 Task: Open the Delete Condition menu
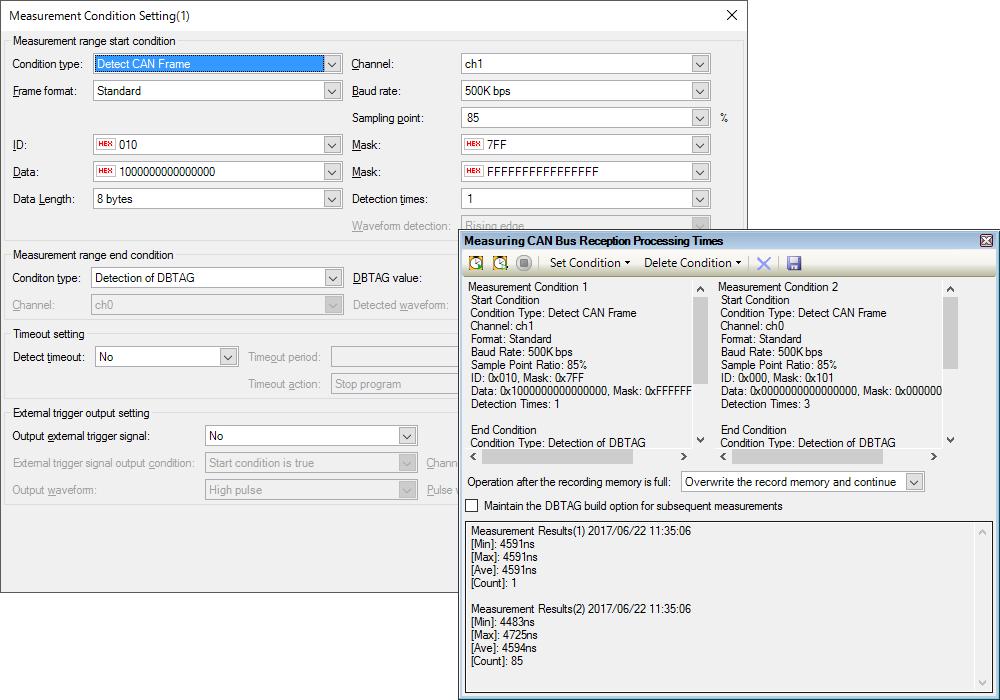pyautogui.click(x=692, y=263)
